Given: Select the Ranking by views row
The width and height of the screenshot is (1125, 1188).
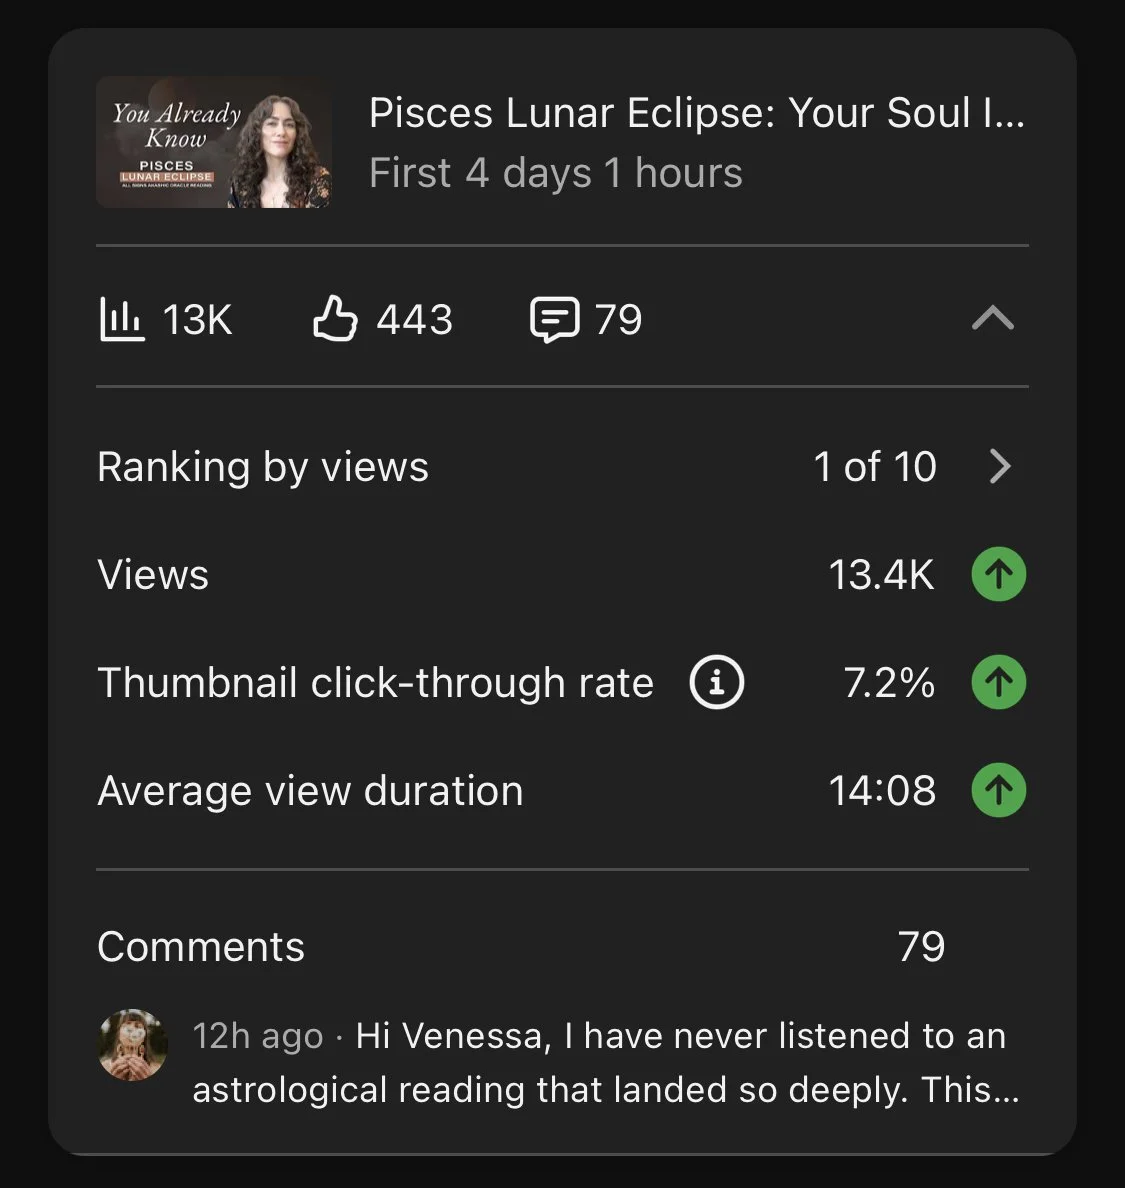Looking at the screenshot, I should pyautogui.click(x=562, y=466).
